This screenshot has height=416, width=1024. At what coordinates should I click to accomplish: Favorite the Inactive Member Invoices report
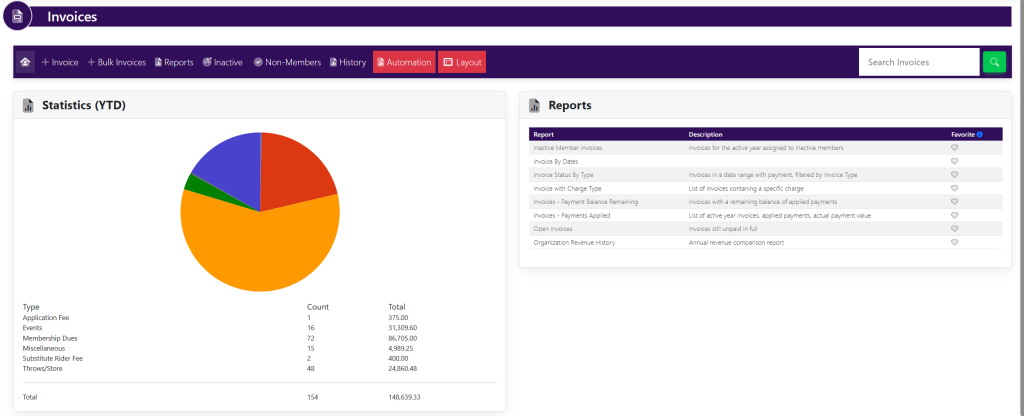[954, 148]
